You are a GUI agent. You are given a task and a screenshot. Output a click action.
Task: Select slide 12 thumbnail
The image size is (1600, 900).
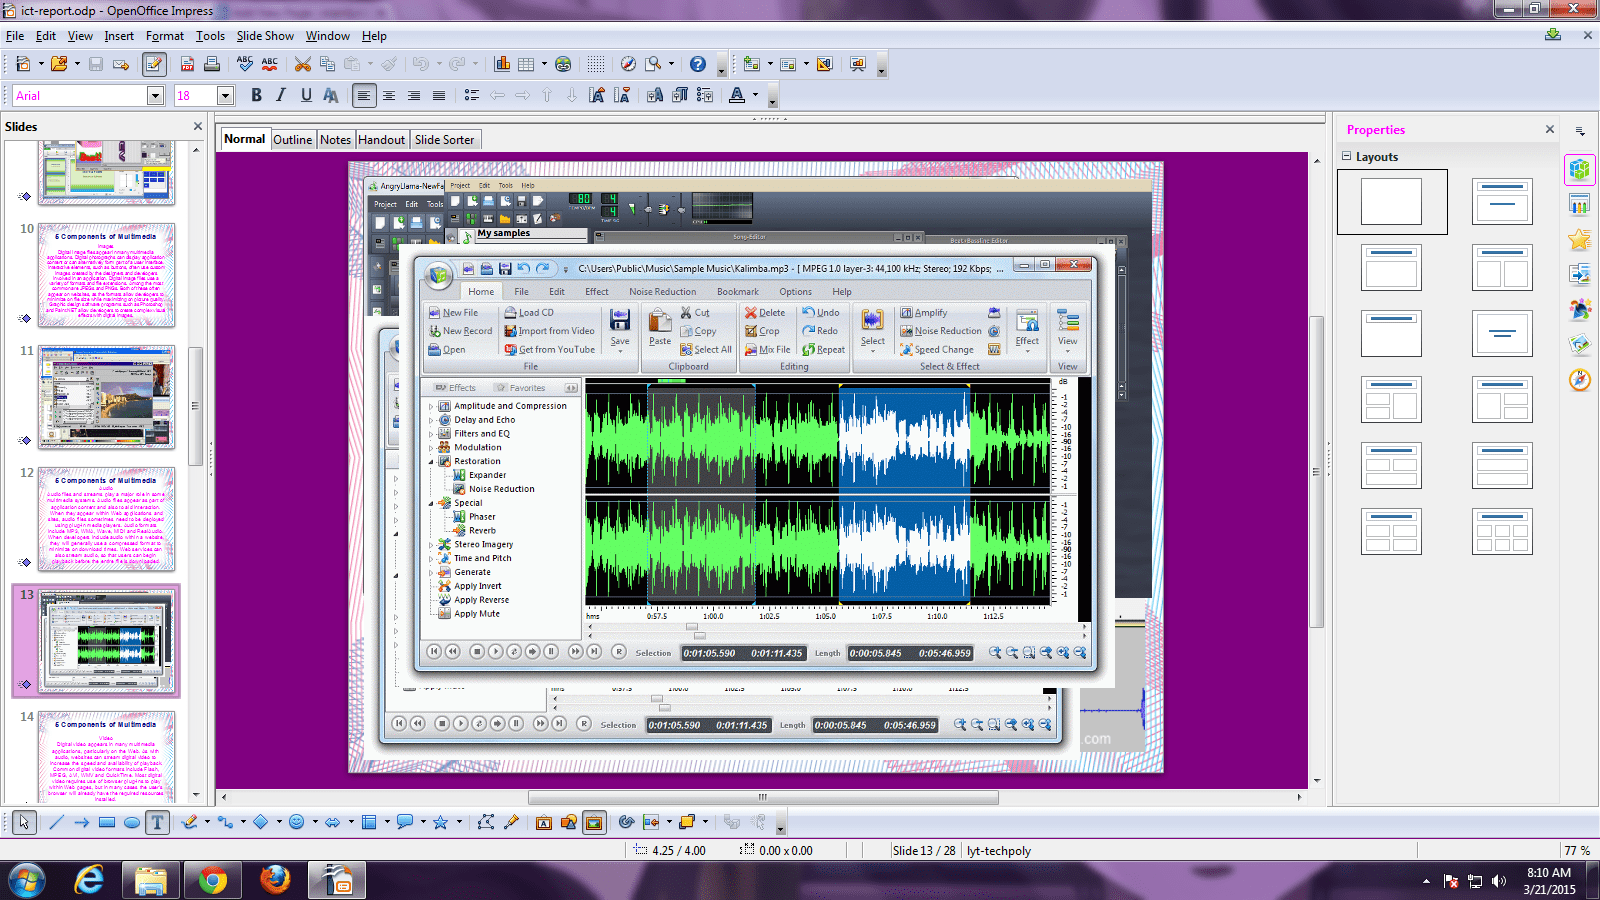[x=107, y=518]
